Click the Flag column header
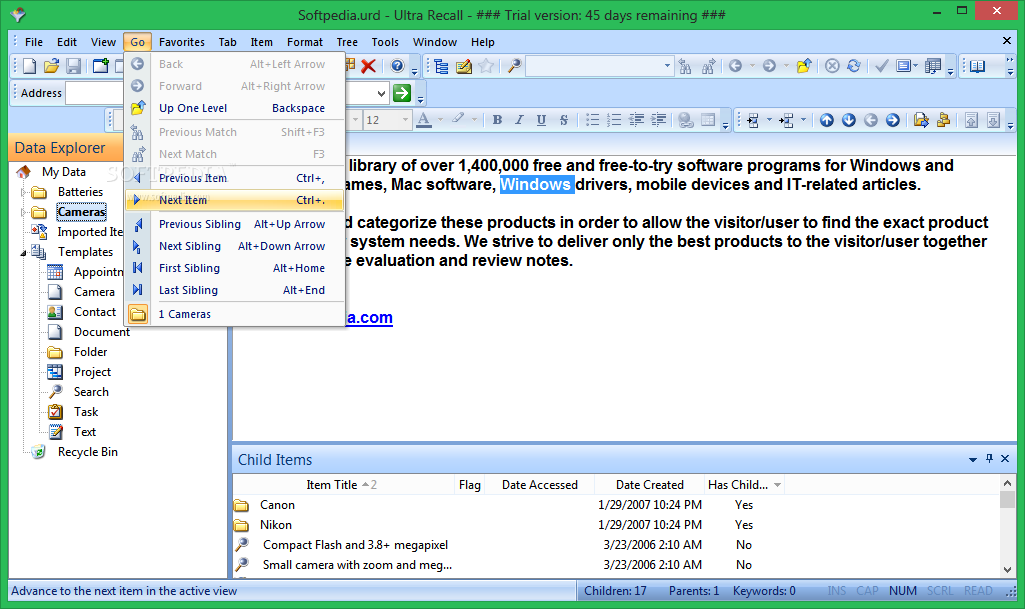 469,485
